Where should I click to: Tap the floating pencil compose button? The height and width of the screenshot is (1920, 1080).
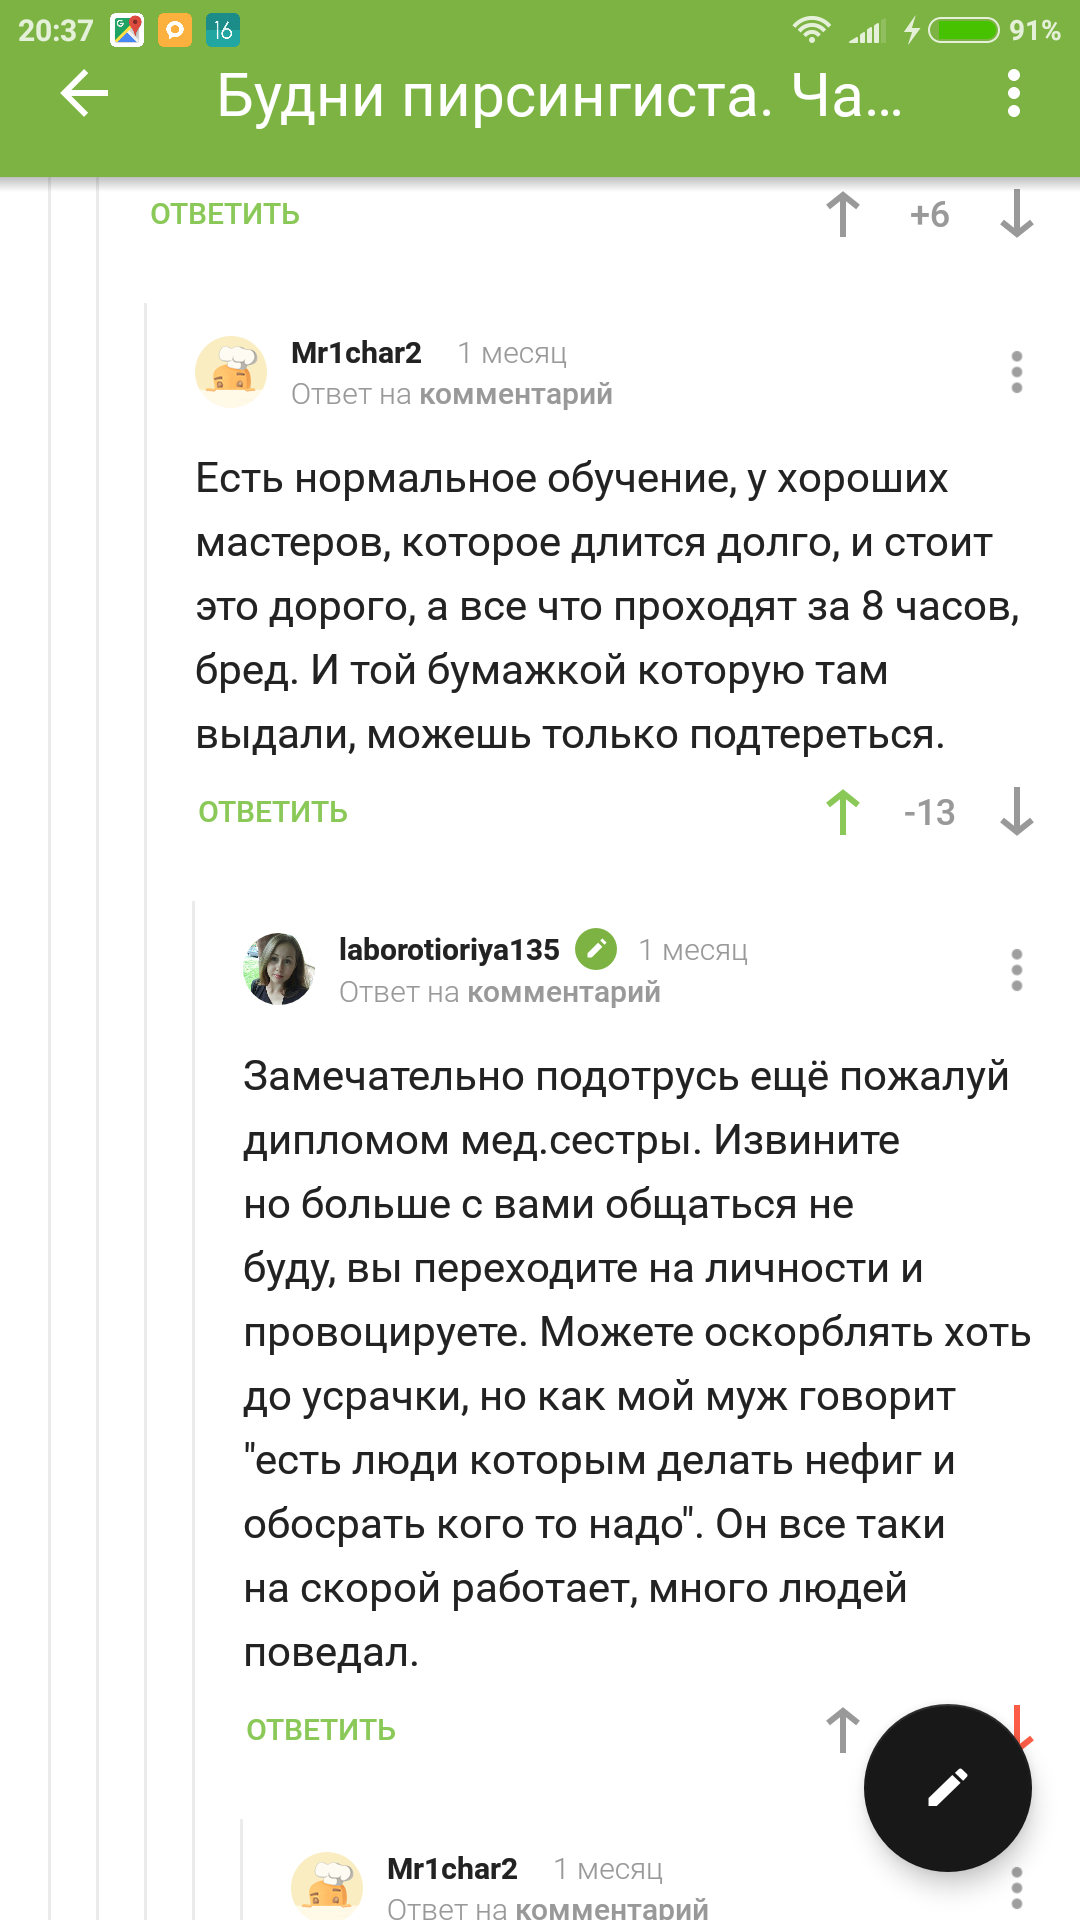[x=948, y=1788]
